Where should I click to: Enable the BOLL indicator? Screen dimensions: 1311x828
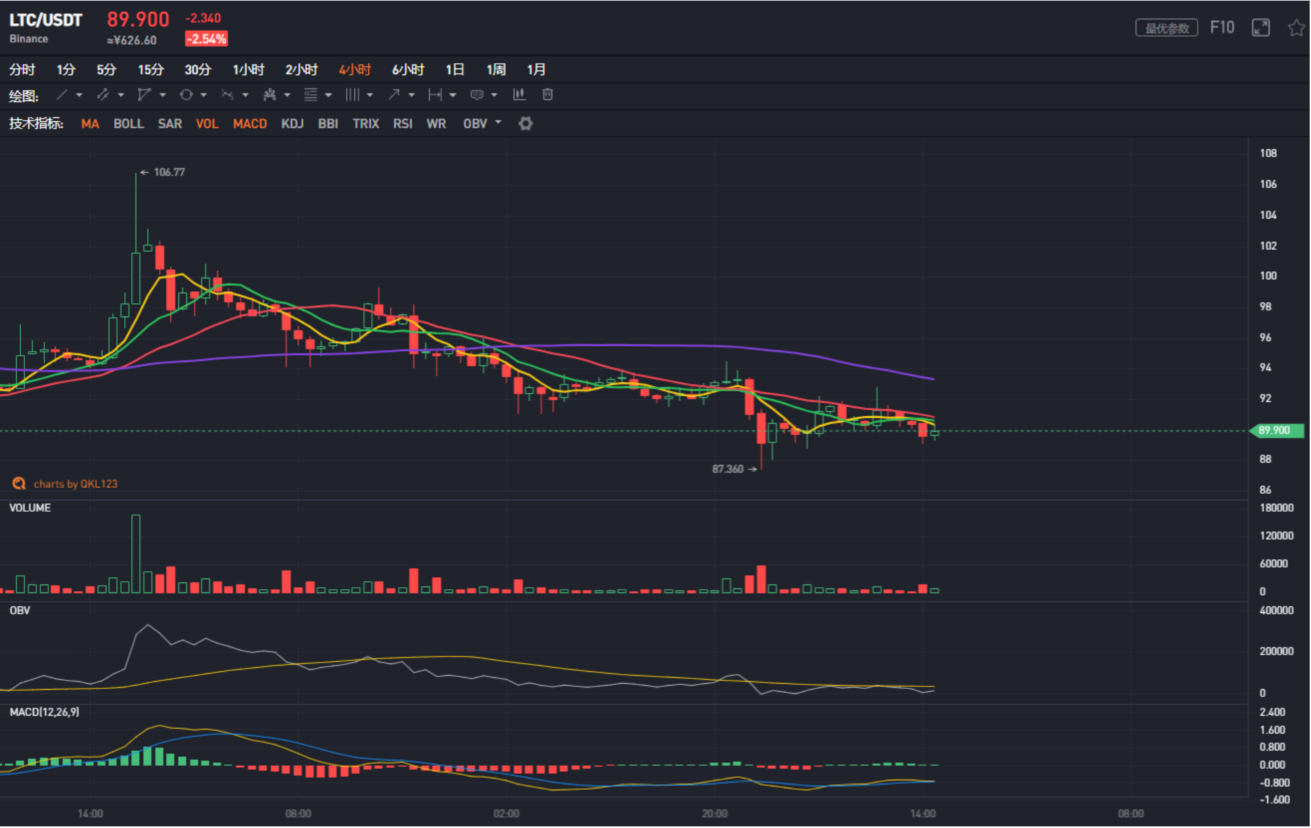click(x=128, y=124)
